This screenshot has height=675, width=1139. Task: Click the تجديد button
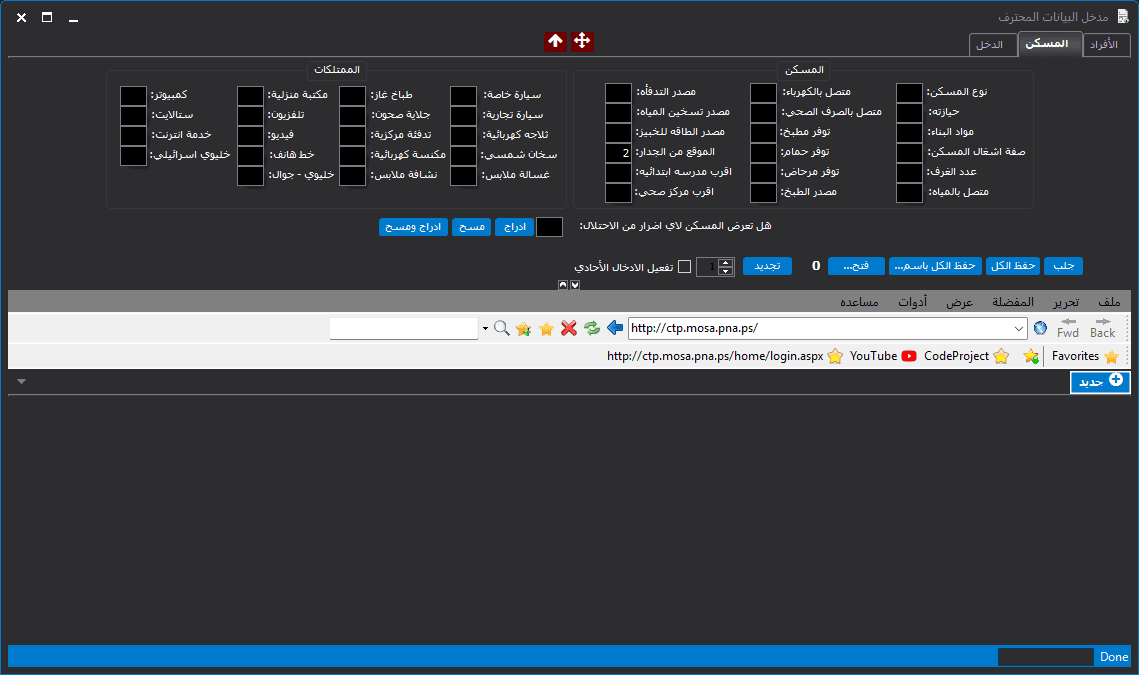(767, 266)
